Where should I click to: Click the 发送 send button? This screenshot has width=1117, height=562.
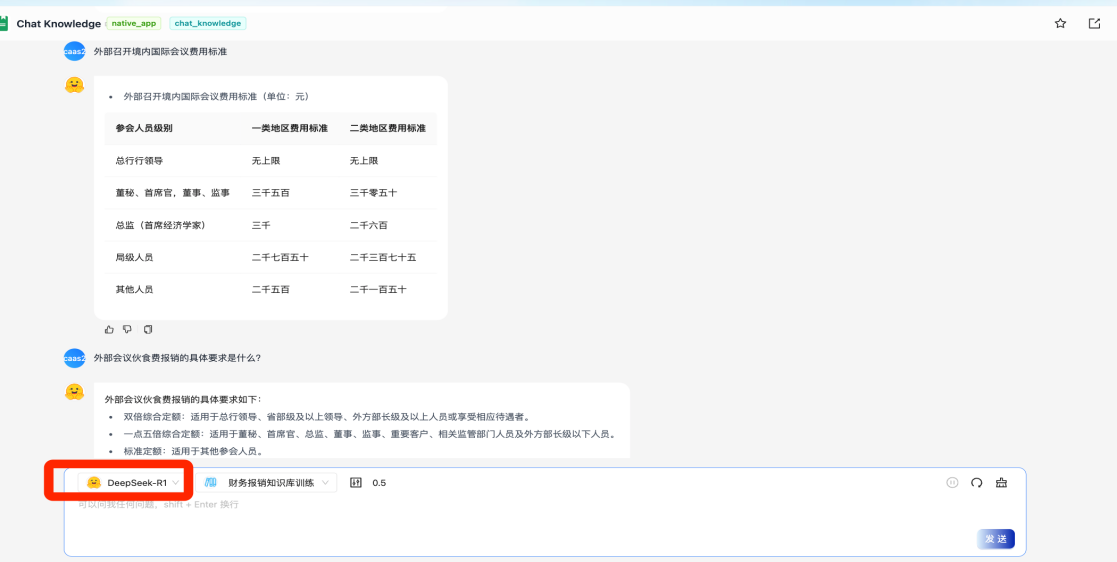point(996,539)
